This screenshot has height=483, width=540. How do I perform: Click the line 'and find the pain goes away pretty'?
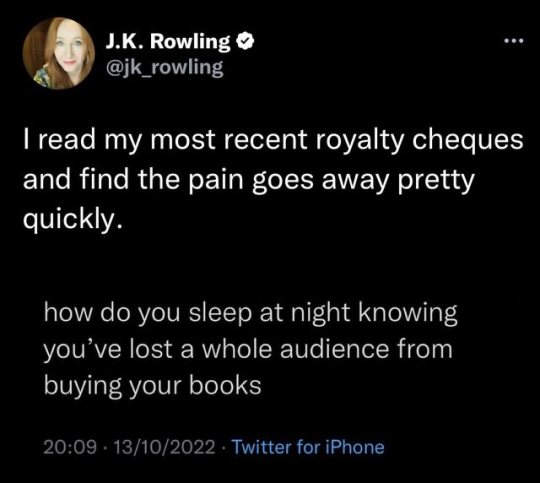pyautogui.click(x=249, y=180)
